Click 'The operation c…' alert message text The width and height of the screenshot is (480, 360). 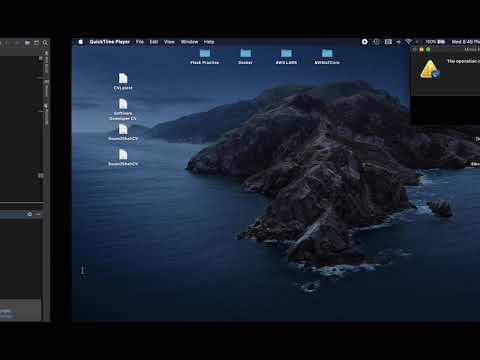[x=463, y=61]
